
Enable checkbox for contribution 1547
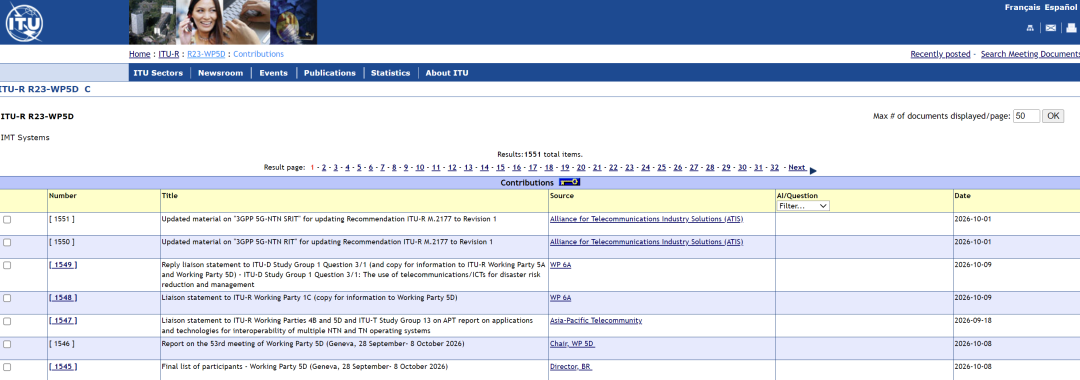(x=7, y=321)
